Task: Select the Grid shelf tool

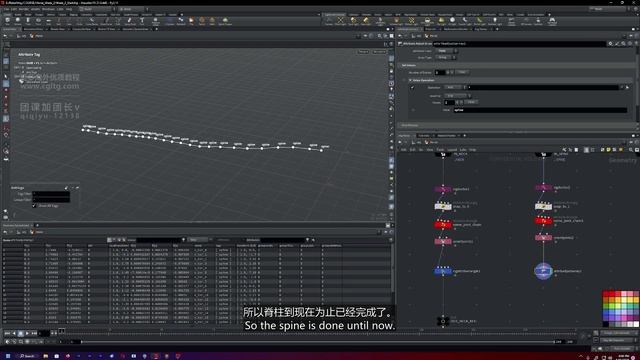Action: (x=49, y=21)
